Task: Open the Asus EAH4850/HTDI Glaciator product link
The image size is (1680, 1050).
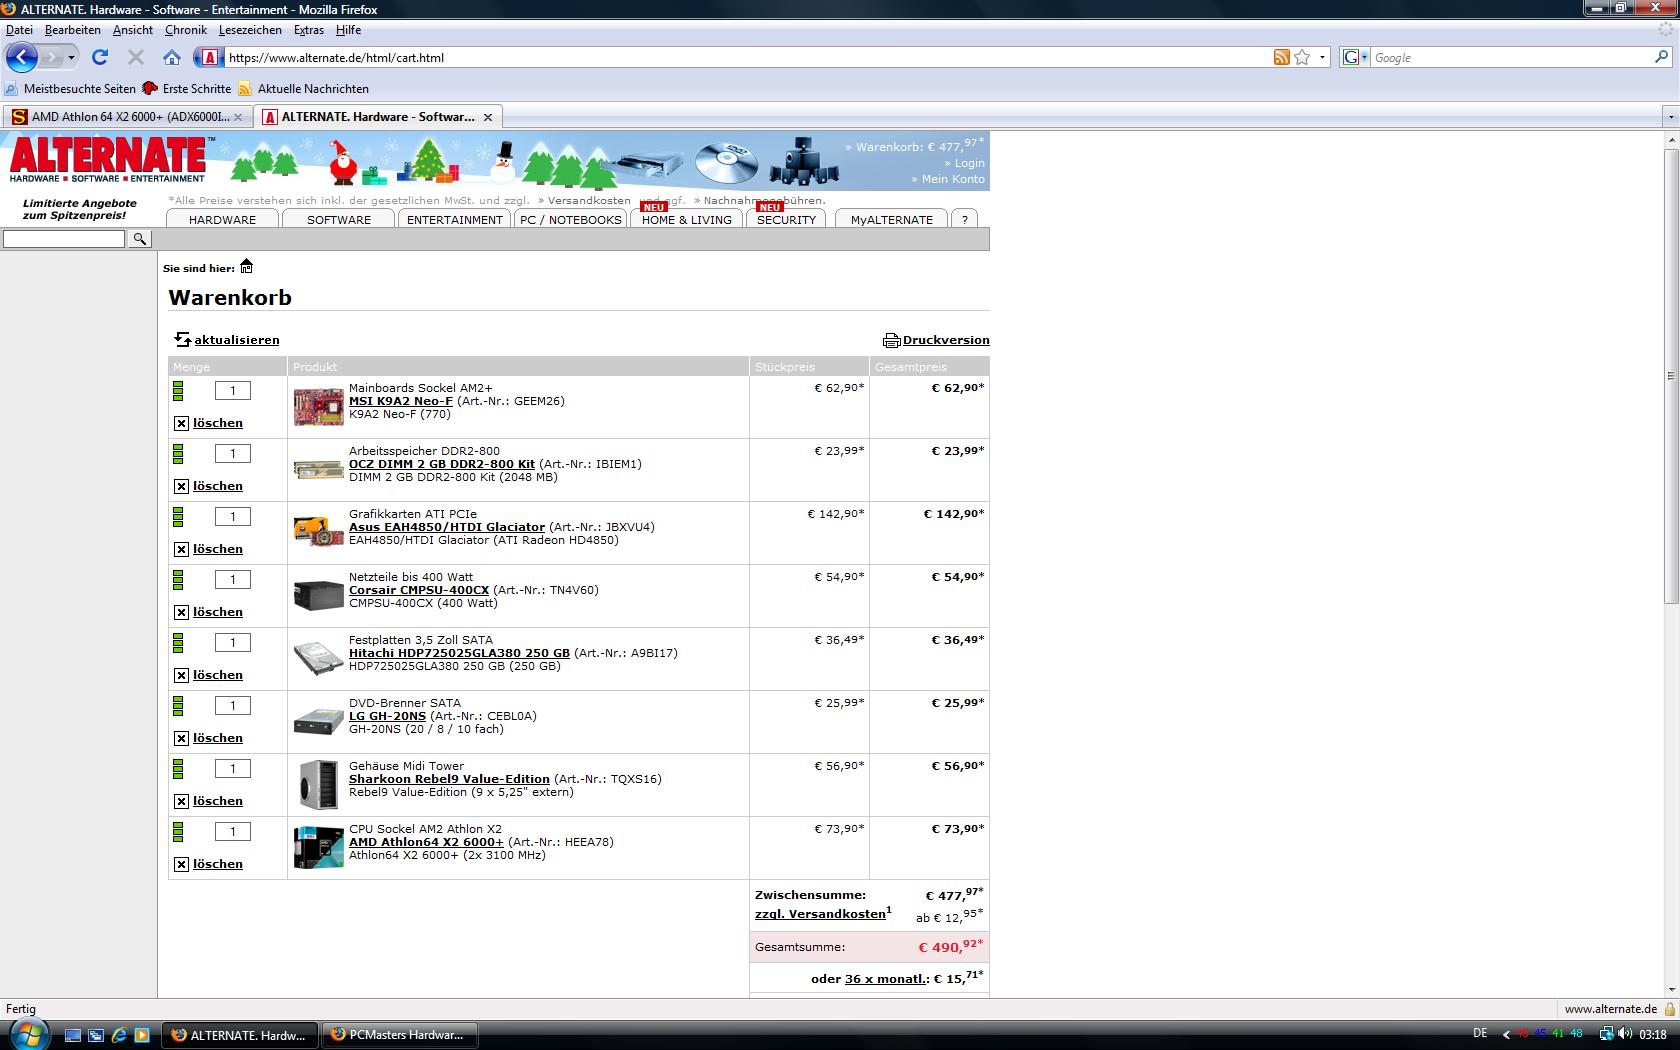Action: point(446,527)
